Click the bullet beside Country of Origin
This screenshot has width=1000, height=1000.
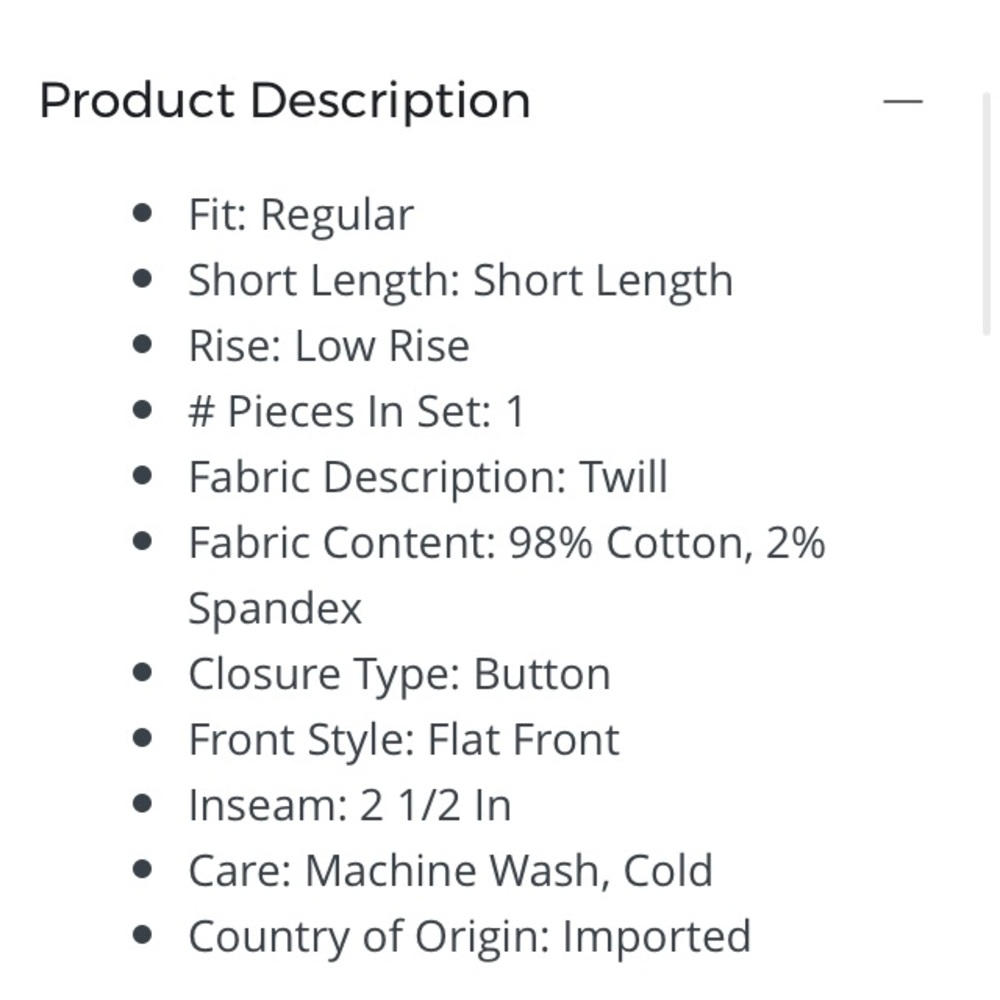pyautogui.click(x=142, y=936)
